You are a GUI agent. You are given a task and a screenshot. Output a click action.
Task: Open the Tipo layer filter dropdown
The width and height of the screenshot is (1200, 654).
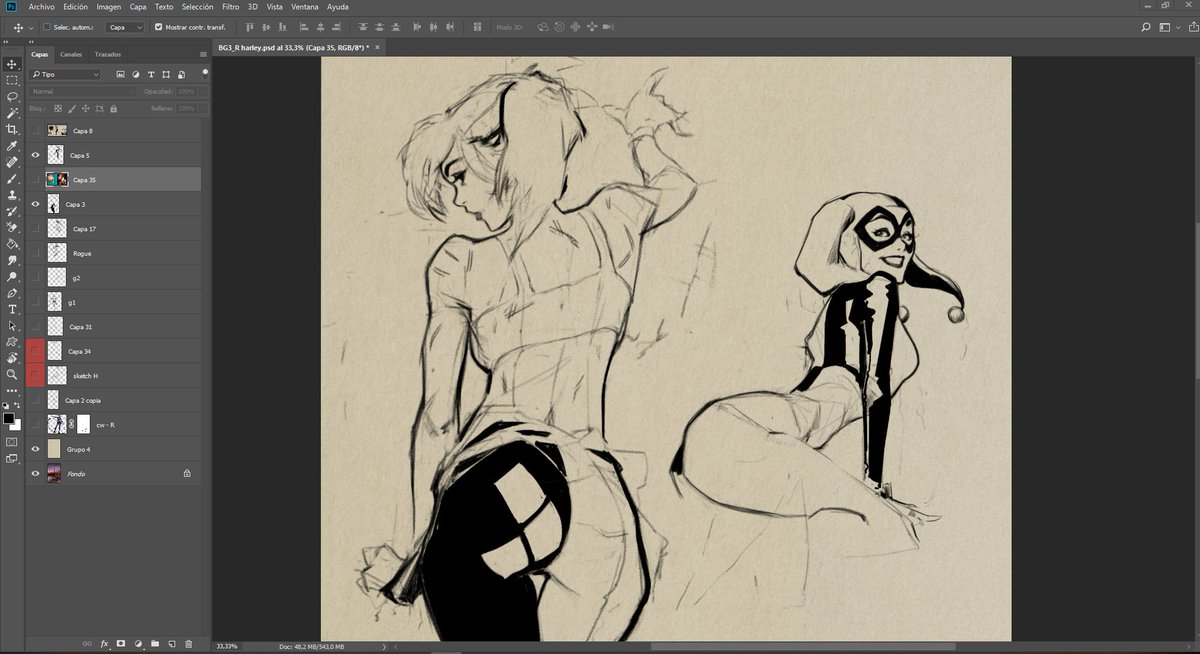point(66,75)
